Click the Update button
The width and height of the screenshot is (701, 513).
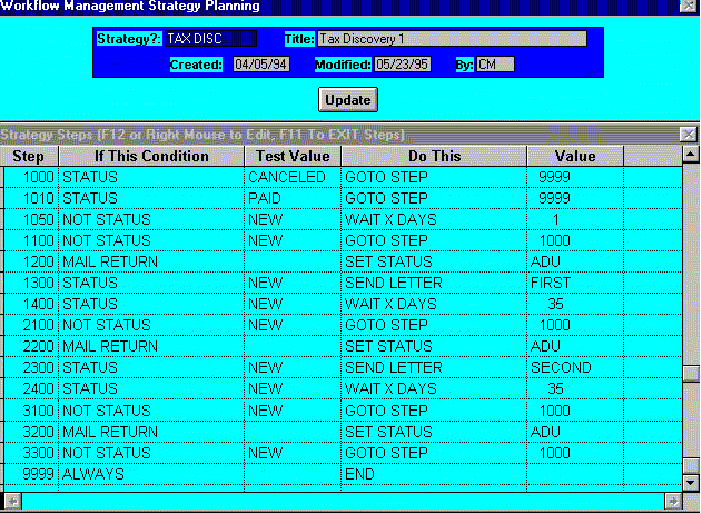pos(348,100)
